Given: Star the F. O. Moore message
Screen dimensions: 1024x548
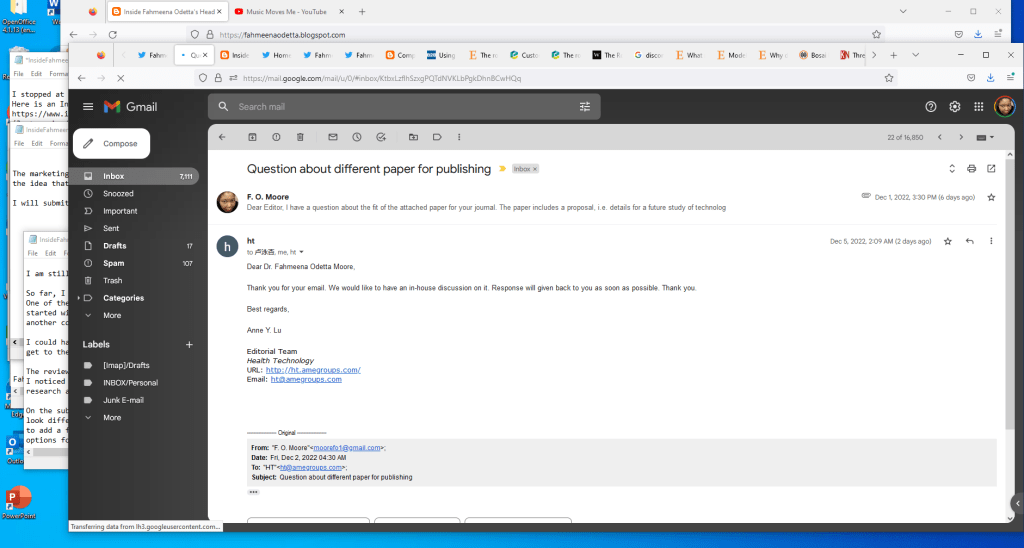Looking at the screenshot, I should tap(990, 197).
